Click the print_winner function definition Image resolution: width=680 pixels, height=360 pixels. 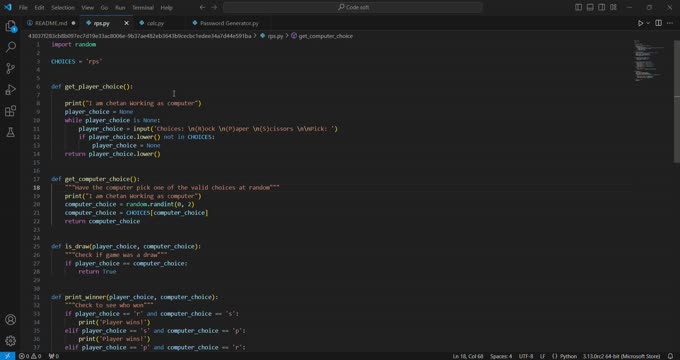coord(134,297)
